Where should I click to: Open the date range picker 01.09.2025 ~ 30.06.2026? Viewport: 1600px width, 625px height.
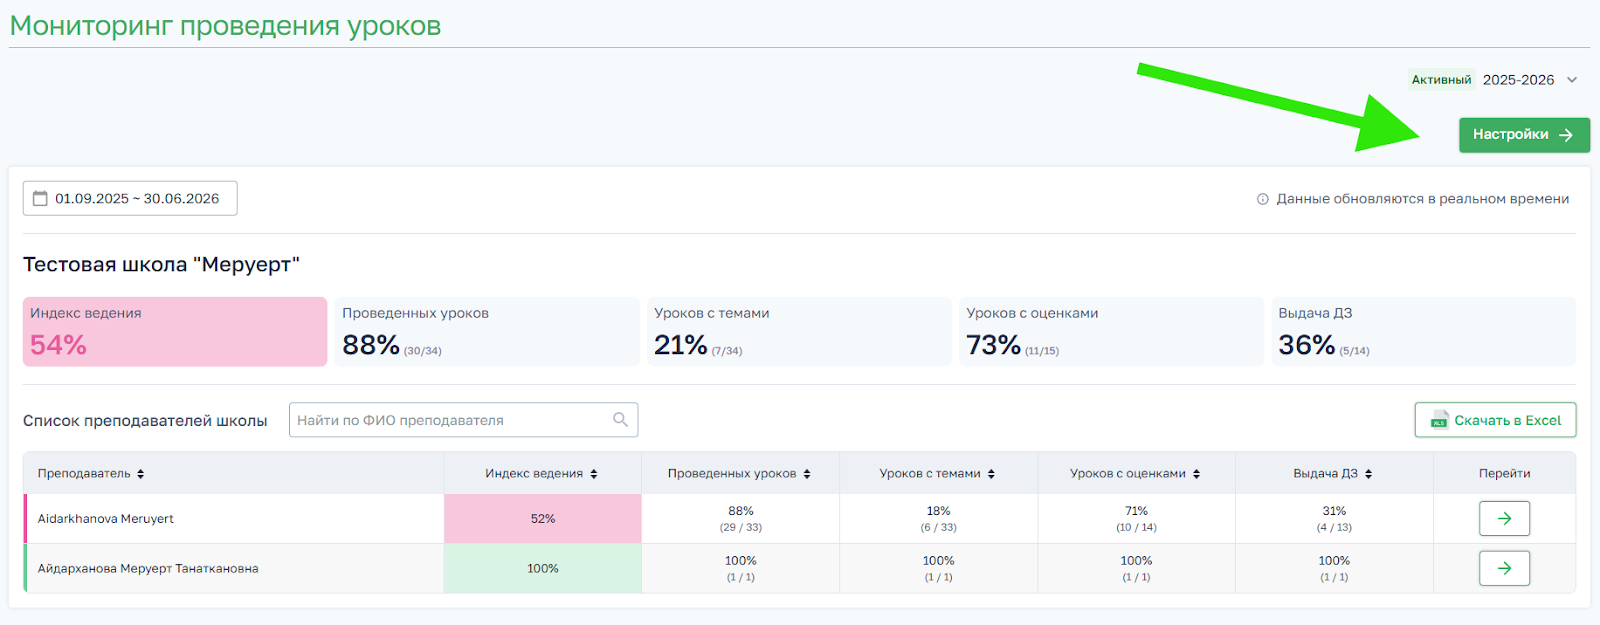pos(130,198)
